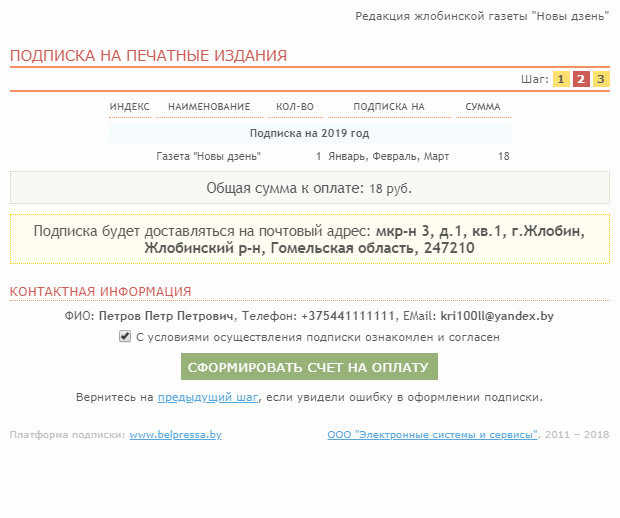
Task: Click the 'Наименование' column header
Action: [209, 107]
